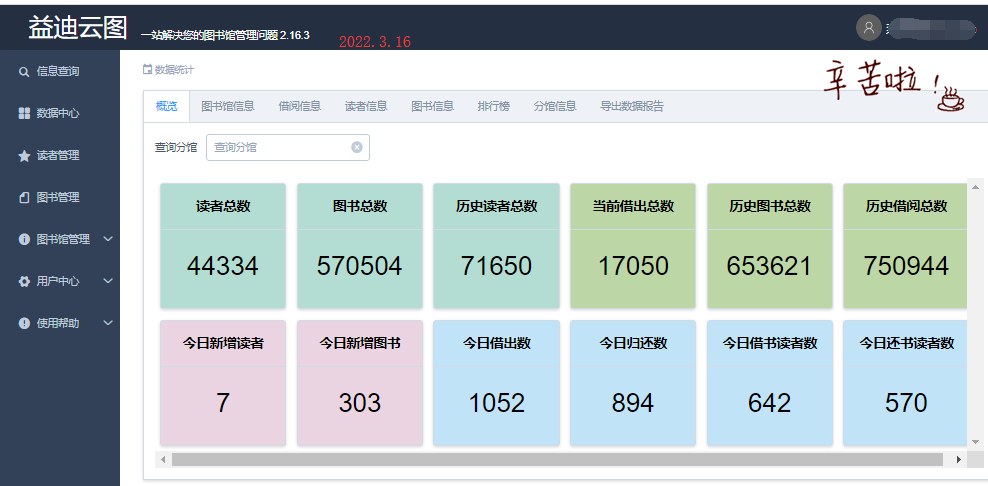Image resolution: width=988 pixels, height=486 pixels.
Task: Clear the 查询分馆 field with the X icon
Action: (x=356, y=147)
